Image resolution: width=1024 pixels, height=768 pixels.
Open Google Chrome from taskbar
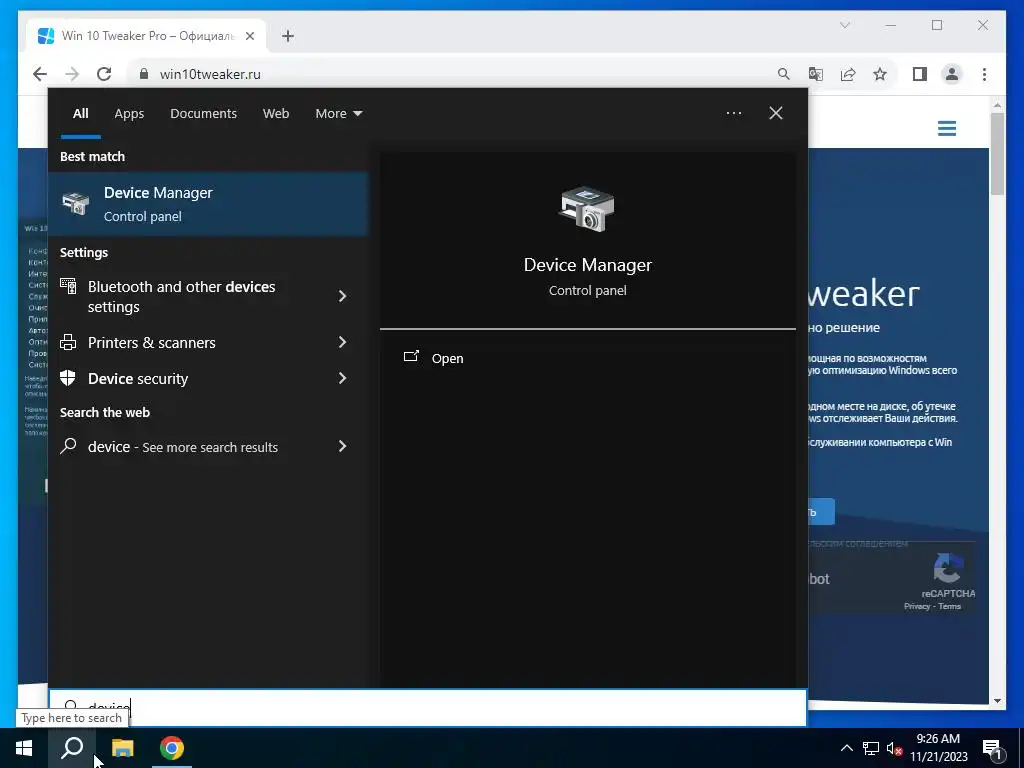click(172, 748)
